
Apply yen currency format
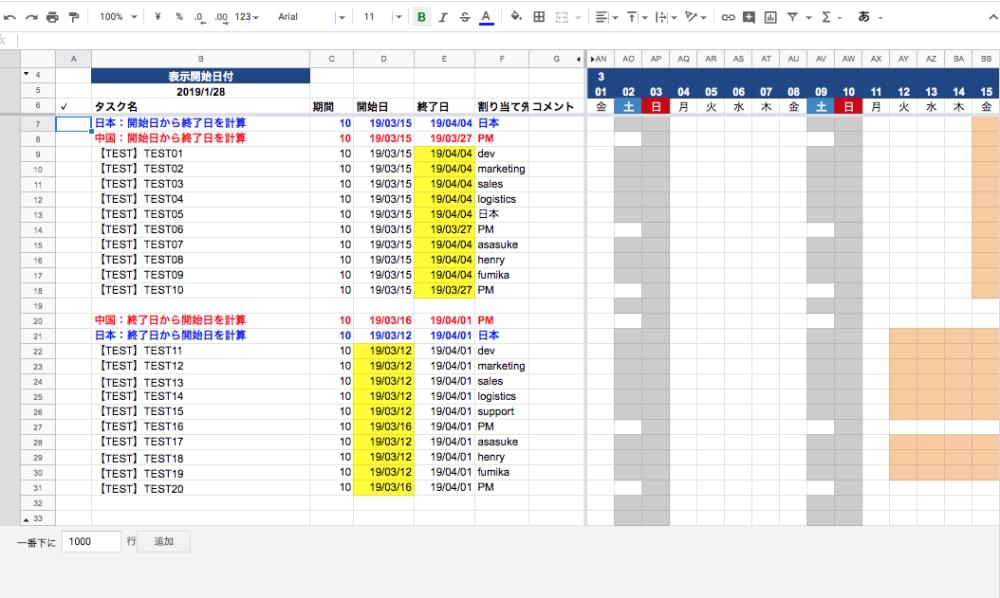pyautogui.click(x=159, y=17)
